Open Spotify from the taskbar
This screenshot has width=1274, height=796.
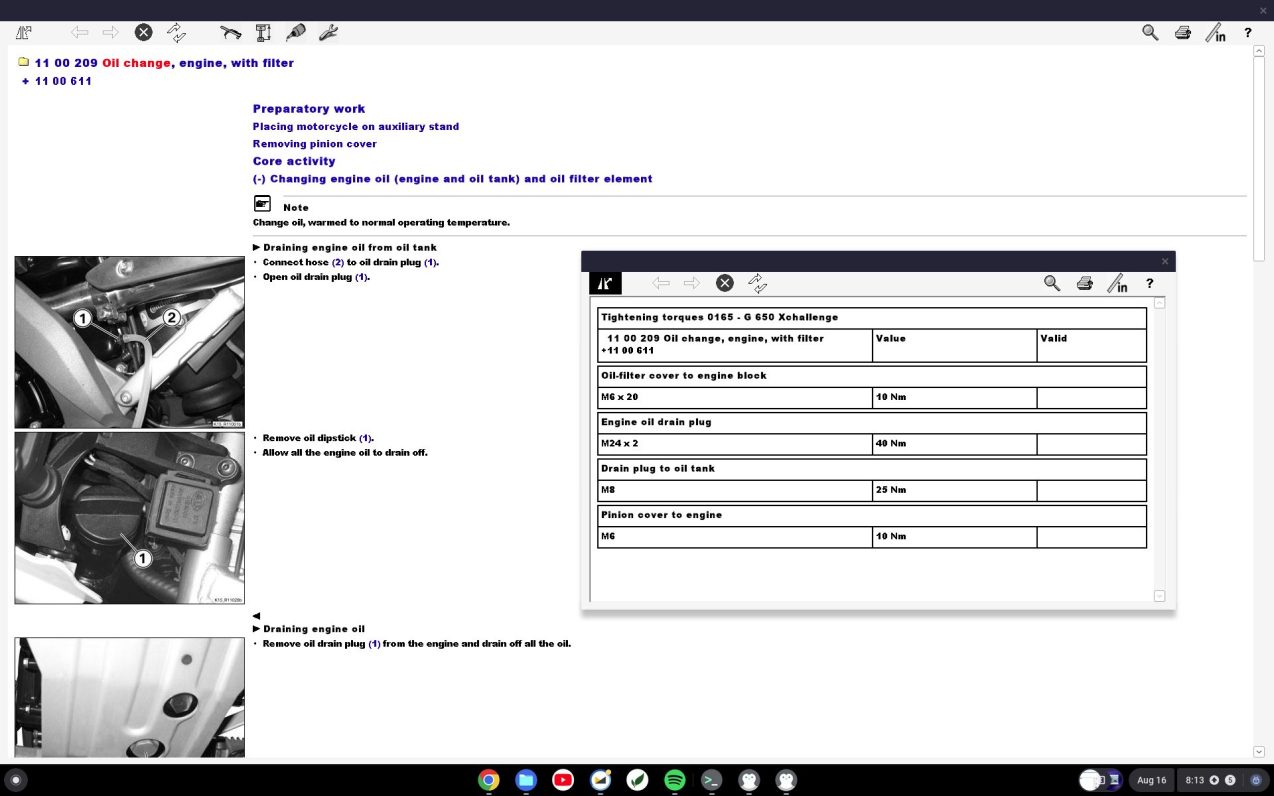click(675, 780)
